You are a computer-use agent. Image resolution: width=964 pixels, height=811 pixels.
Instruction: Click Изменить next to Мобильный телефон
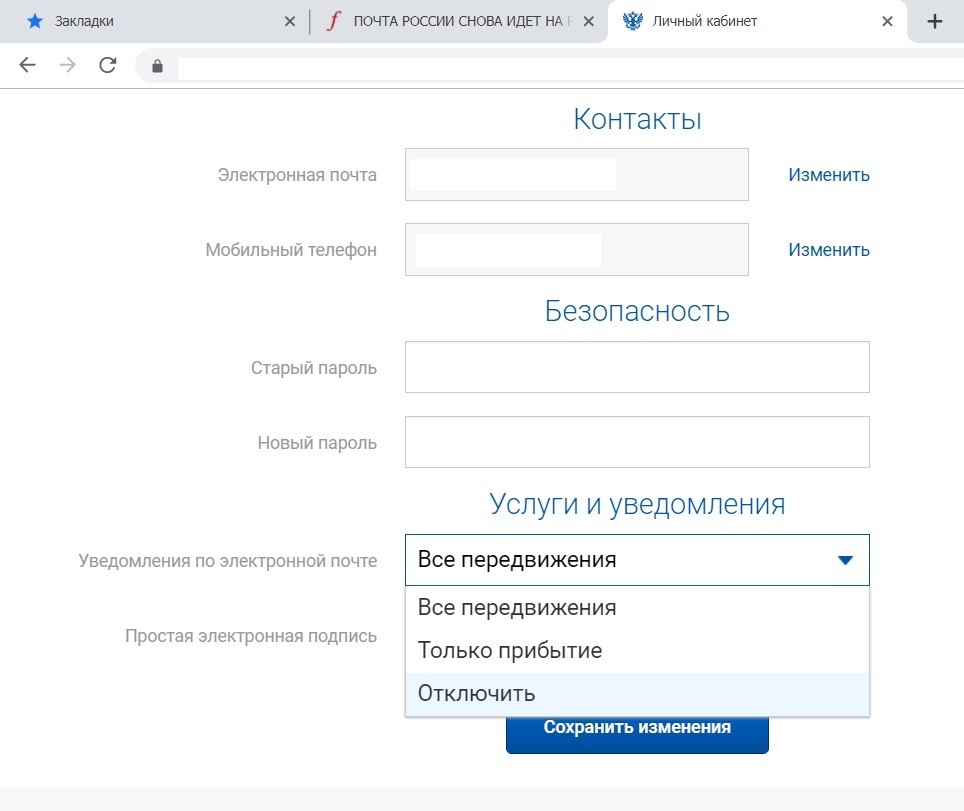click(828, 250)
